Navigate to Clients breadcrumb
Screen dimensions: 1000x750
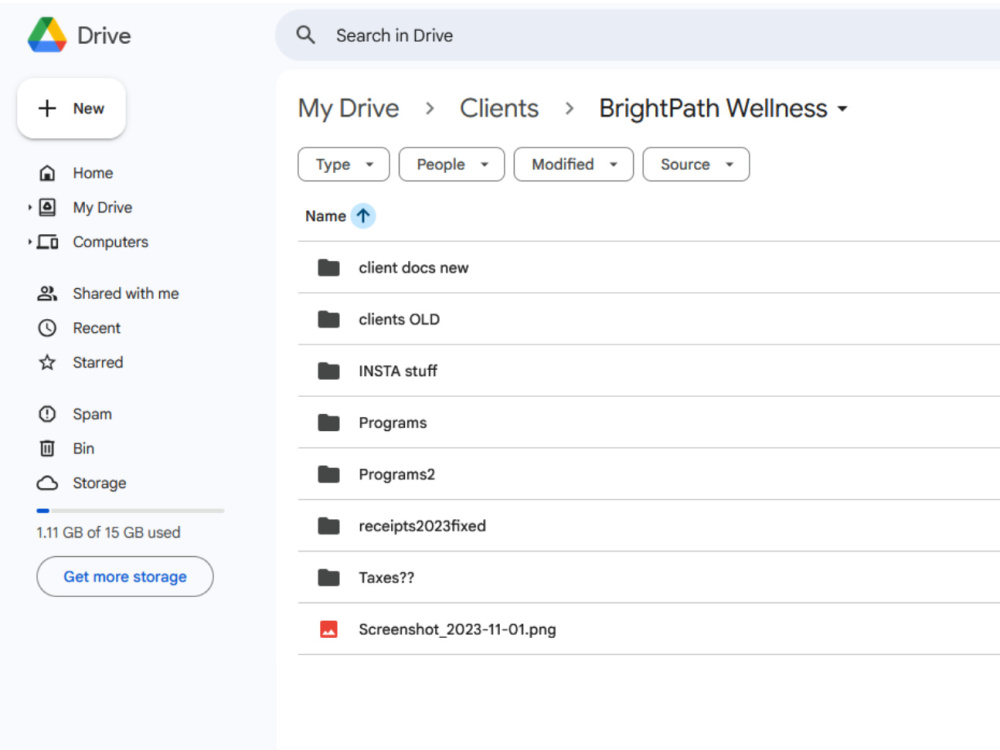(499, 108)
